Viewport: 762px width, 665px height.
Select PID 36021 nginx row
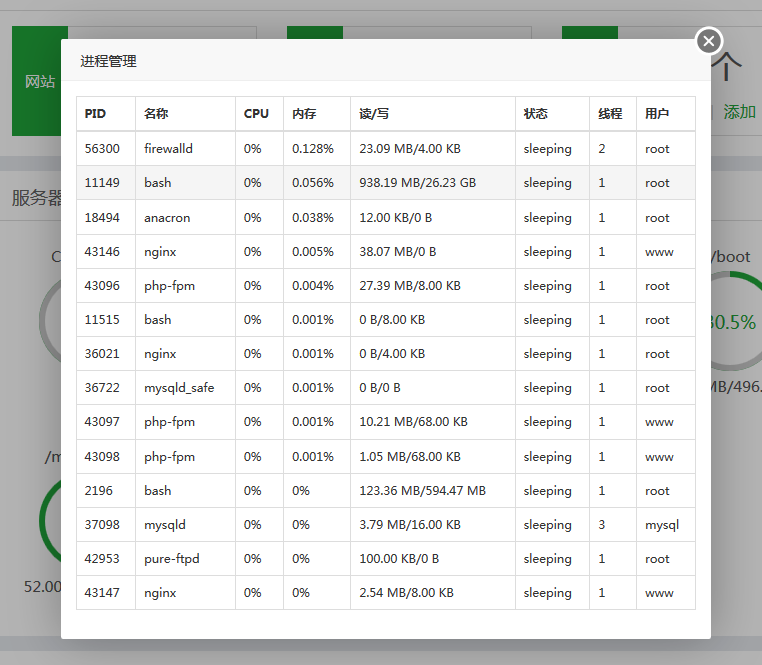click(x=386, y=354)
